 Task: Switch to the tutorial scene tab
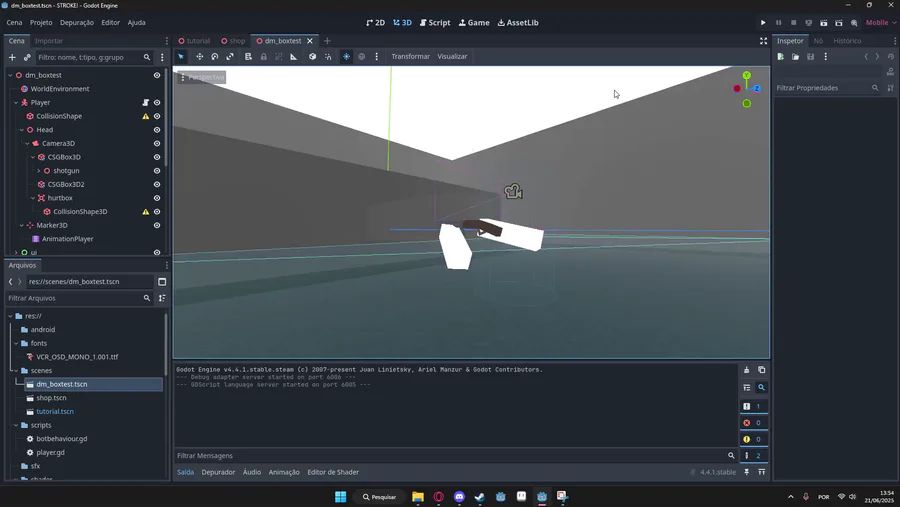194,41
